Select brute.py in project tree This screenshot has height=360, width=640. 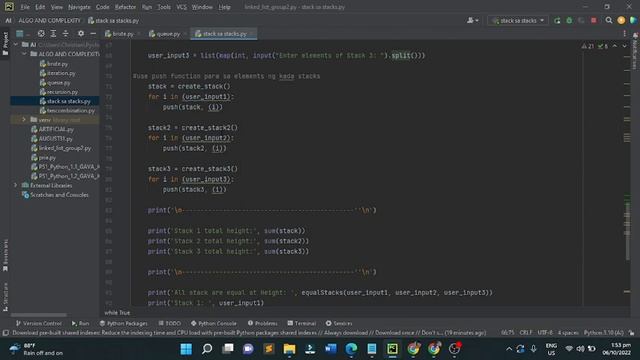pos(54,64)
